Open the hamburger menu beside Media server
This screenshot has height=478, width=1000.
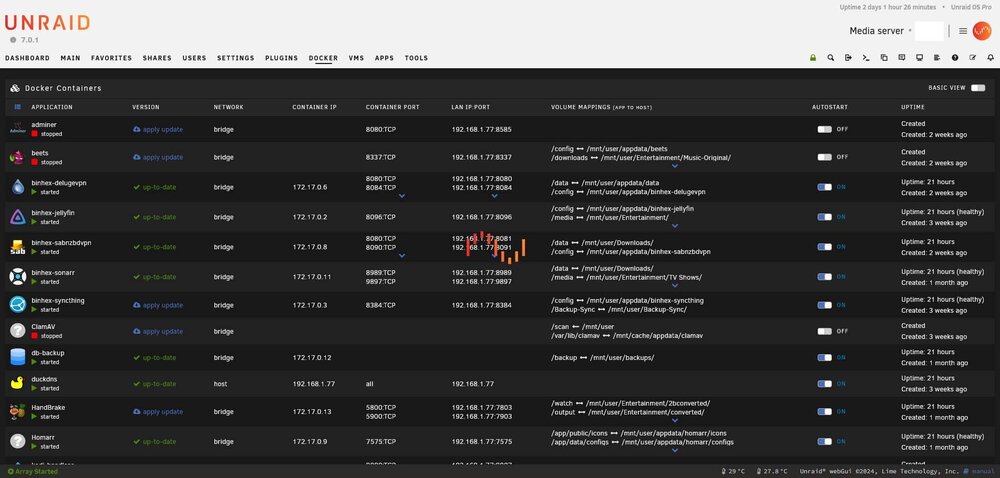963,31
